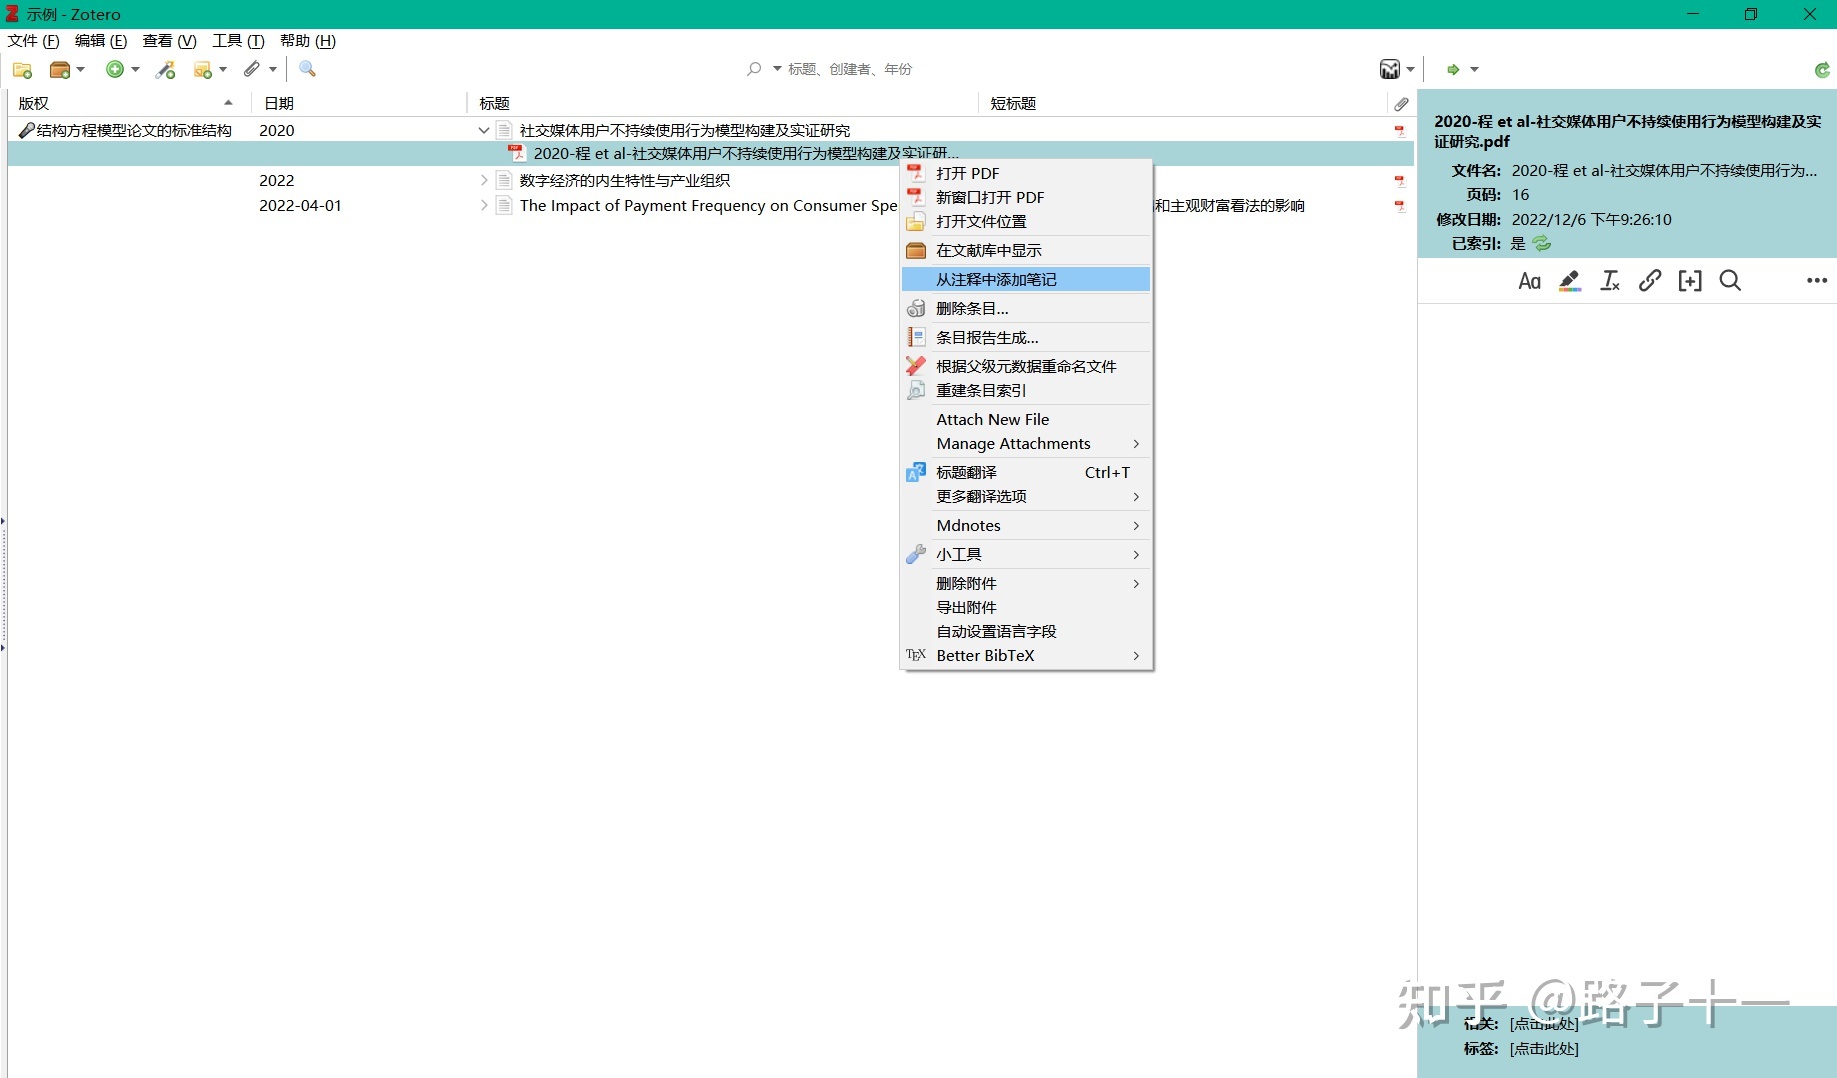Open the 工具 (T) menu

click(238, 41)
